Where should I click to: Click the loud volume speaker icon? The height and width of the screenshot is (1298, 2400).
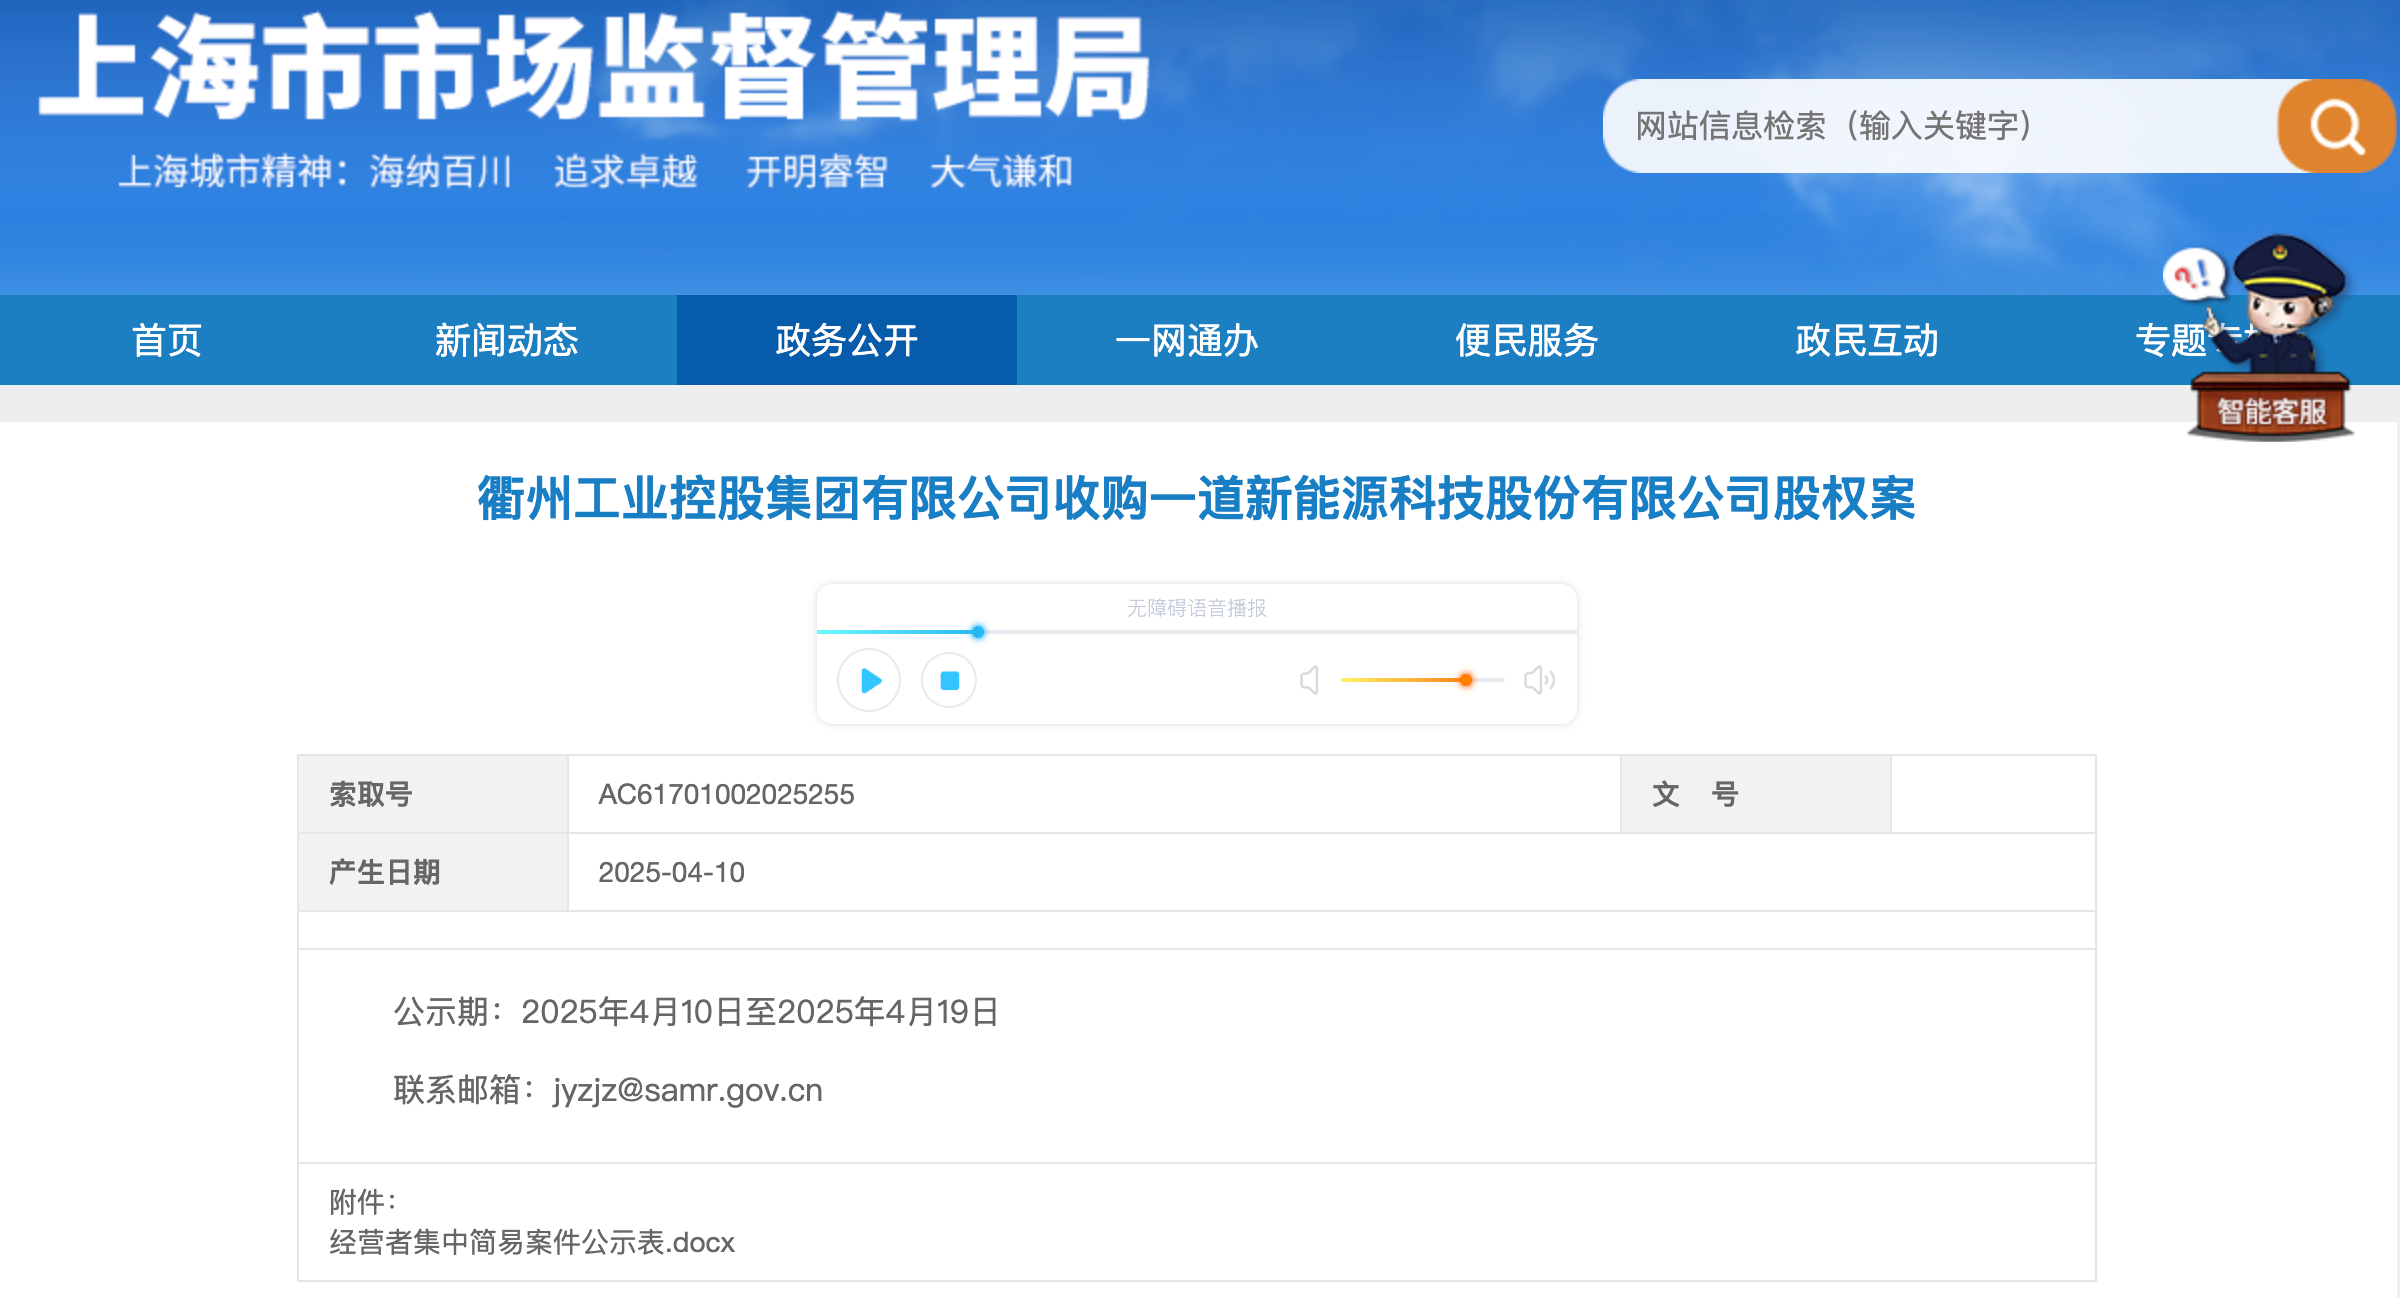1538,681
